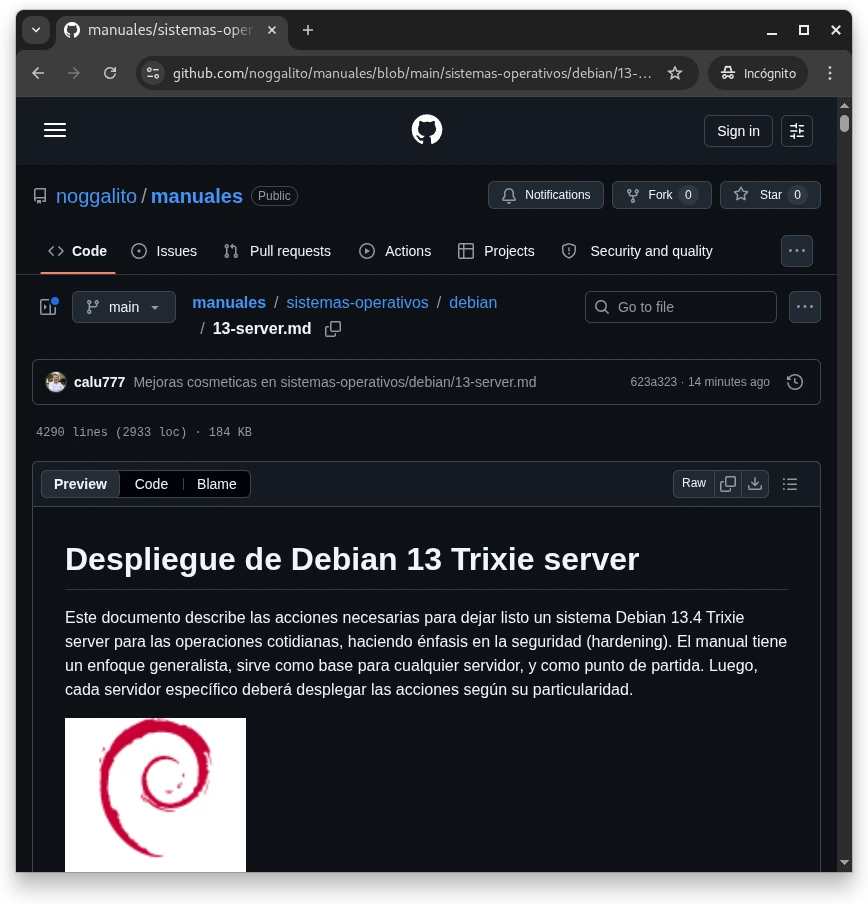Open the Pull requests tab

click(x=277, y=251)
